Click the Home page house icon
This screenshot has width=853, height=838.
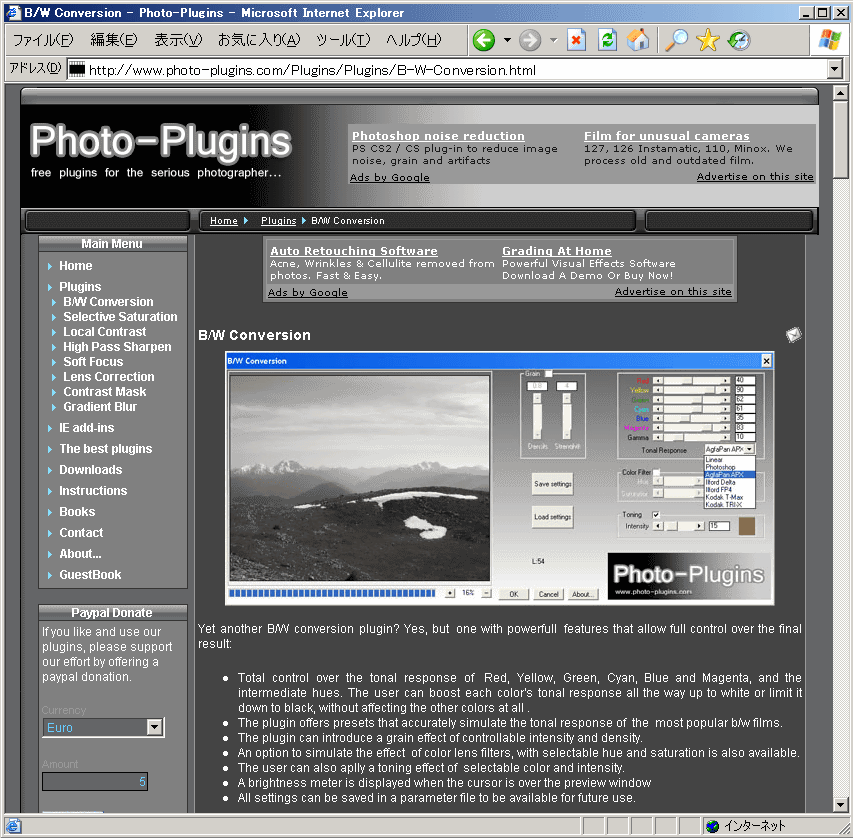click(x=638, y=40)
